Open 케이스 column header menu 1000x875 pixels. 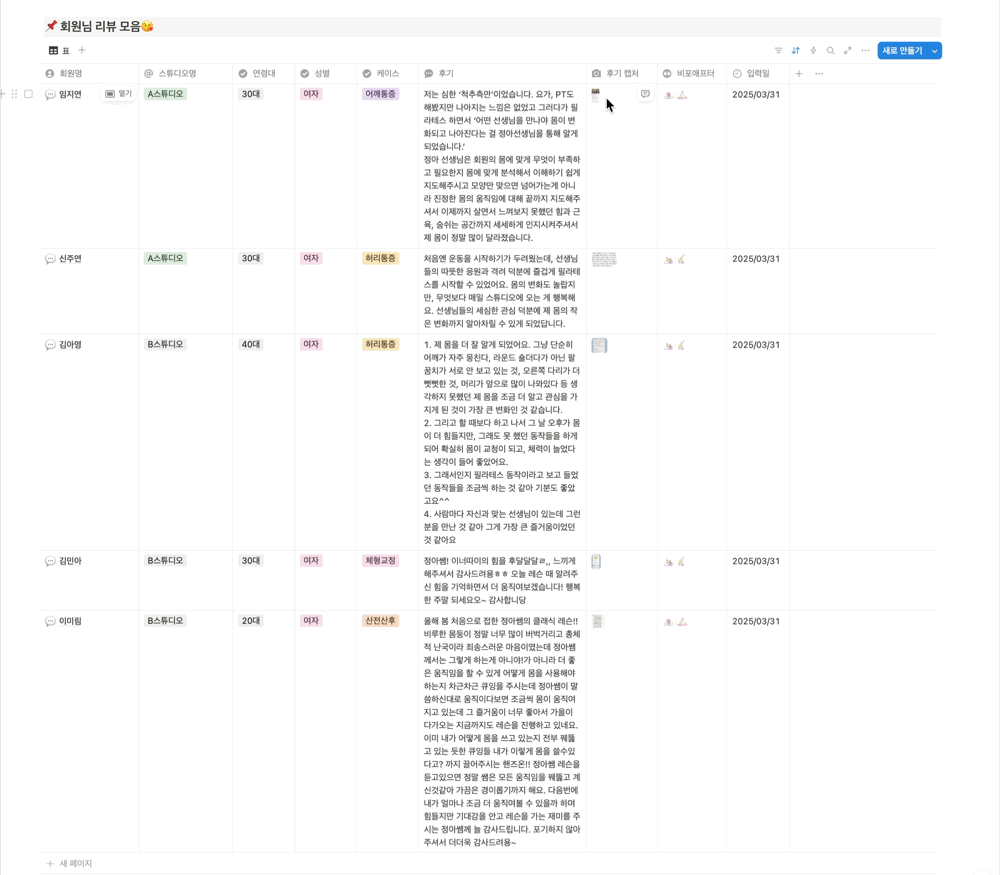pos(387,73)
